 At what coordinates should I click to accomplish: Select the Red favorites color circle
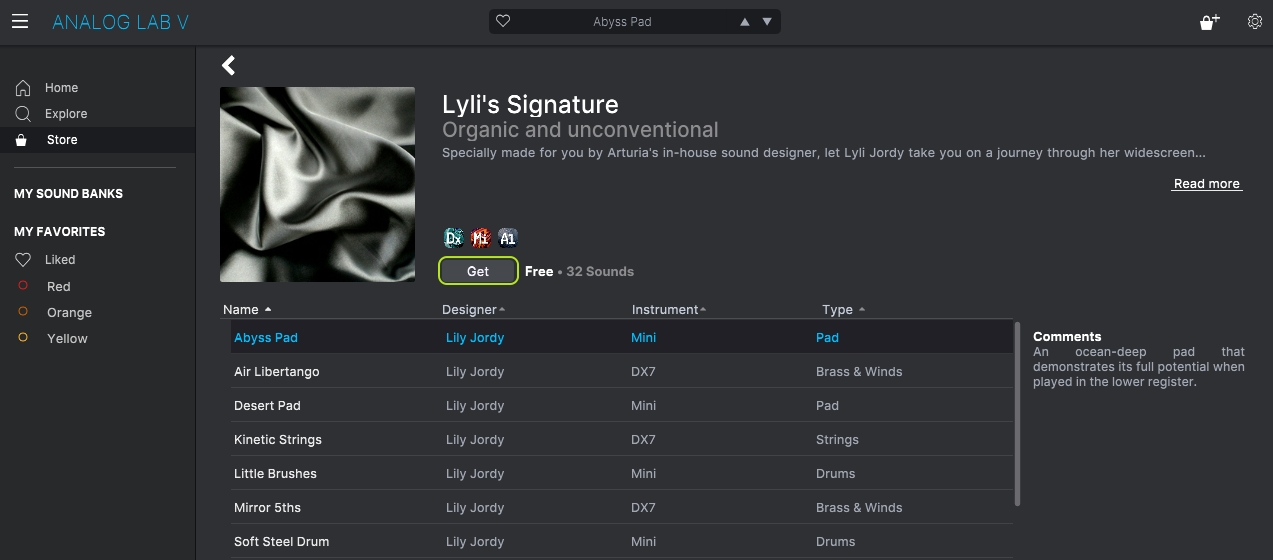click(x=23, y=286)
